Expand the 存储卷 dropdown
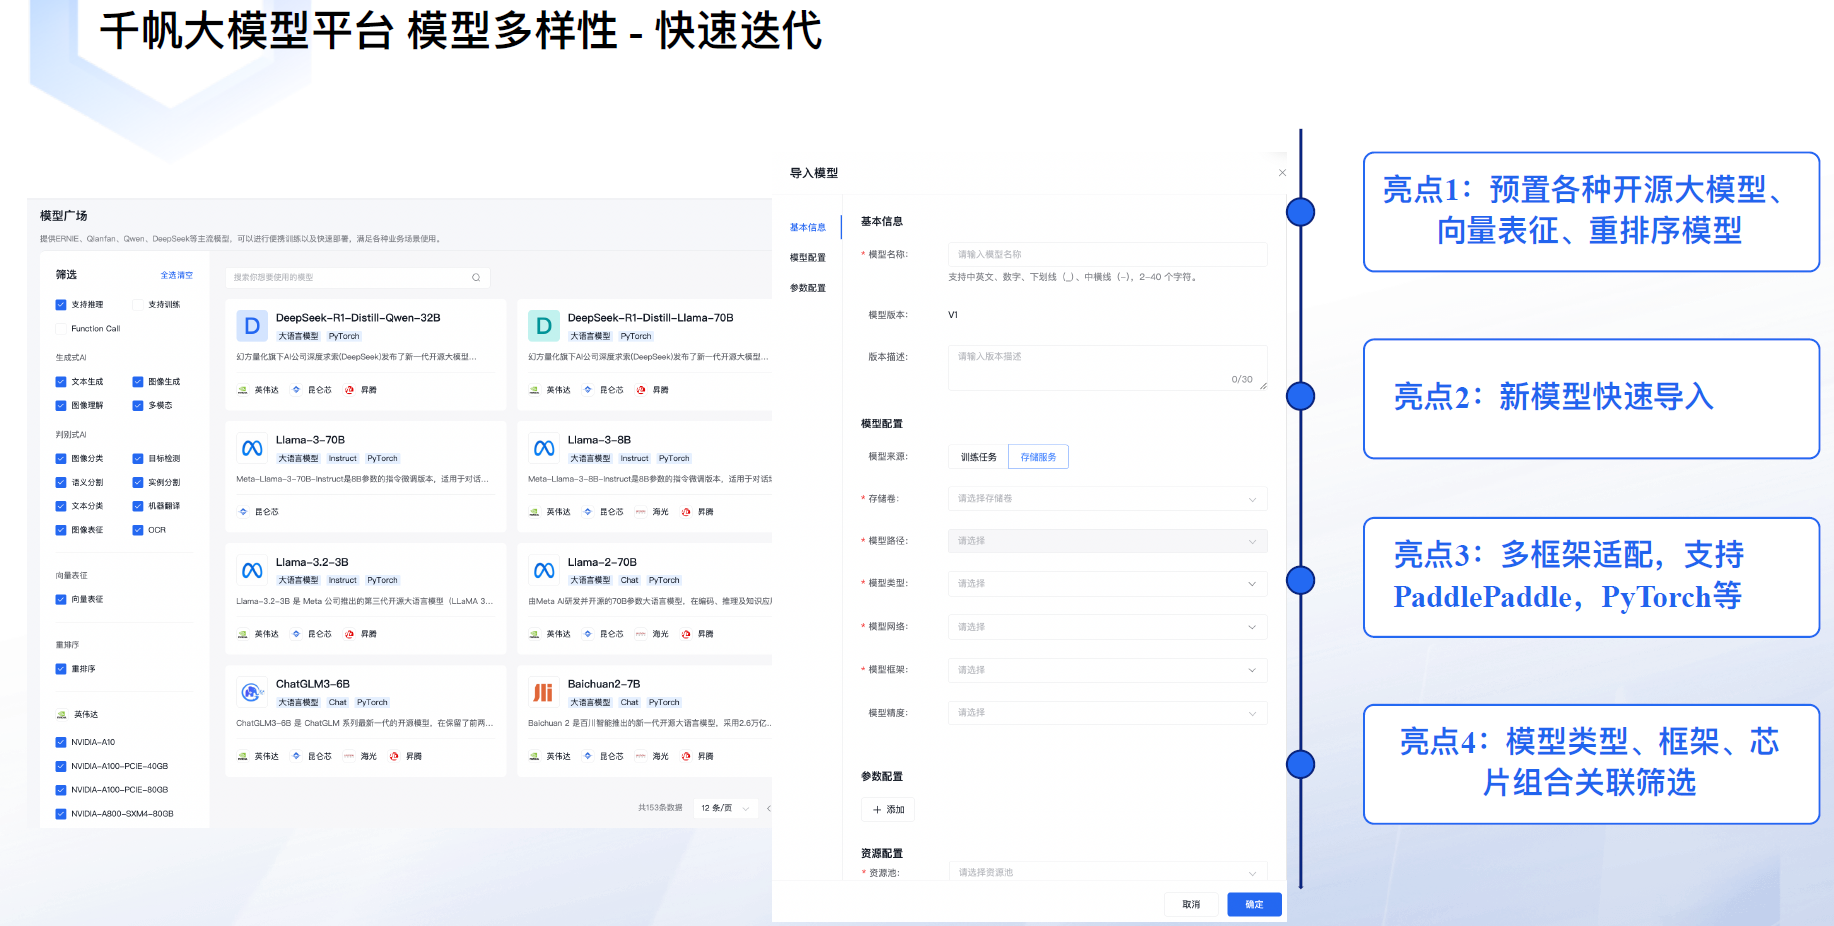This screenshot has height=926, width=1834. pos(1107,499)
